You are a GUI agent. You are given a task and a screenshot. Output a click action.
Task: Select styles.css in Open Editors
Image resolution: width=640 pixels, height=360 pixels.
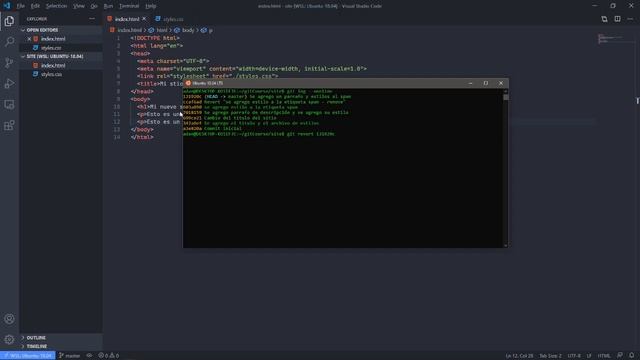point(51,48)
